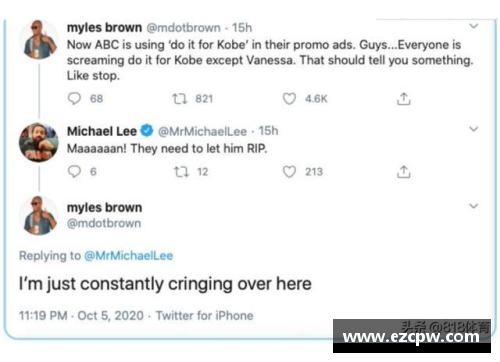Like Michael Lee's tweet with 213 likes
Viewport: 500px width, 362px height.
tap(289, 172)
